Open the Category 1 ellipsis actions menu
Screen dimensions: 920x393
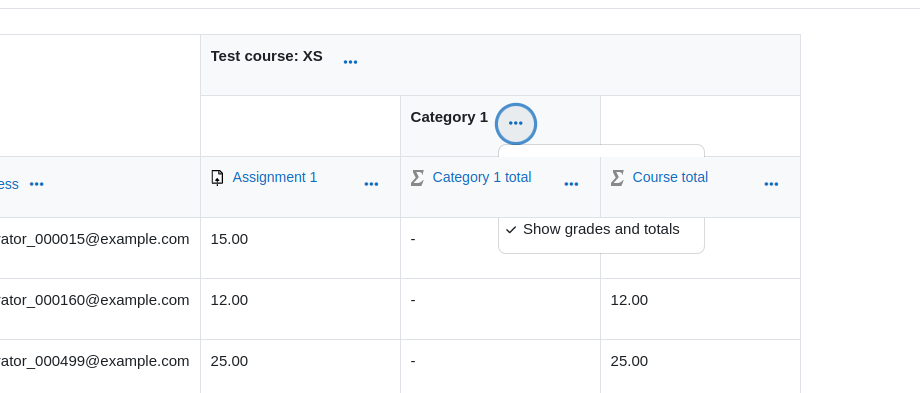pos(516,123)
